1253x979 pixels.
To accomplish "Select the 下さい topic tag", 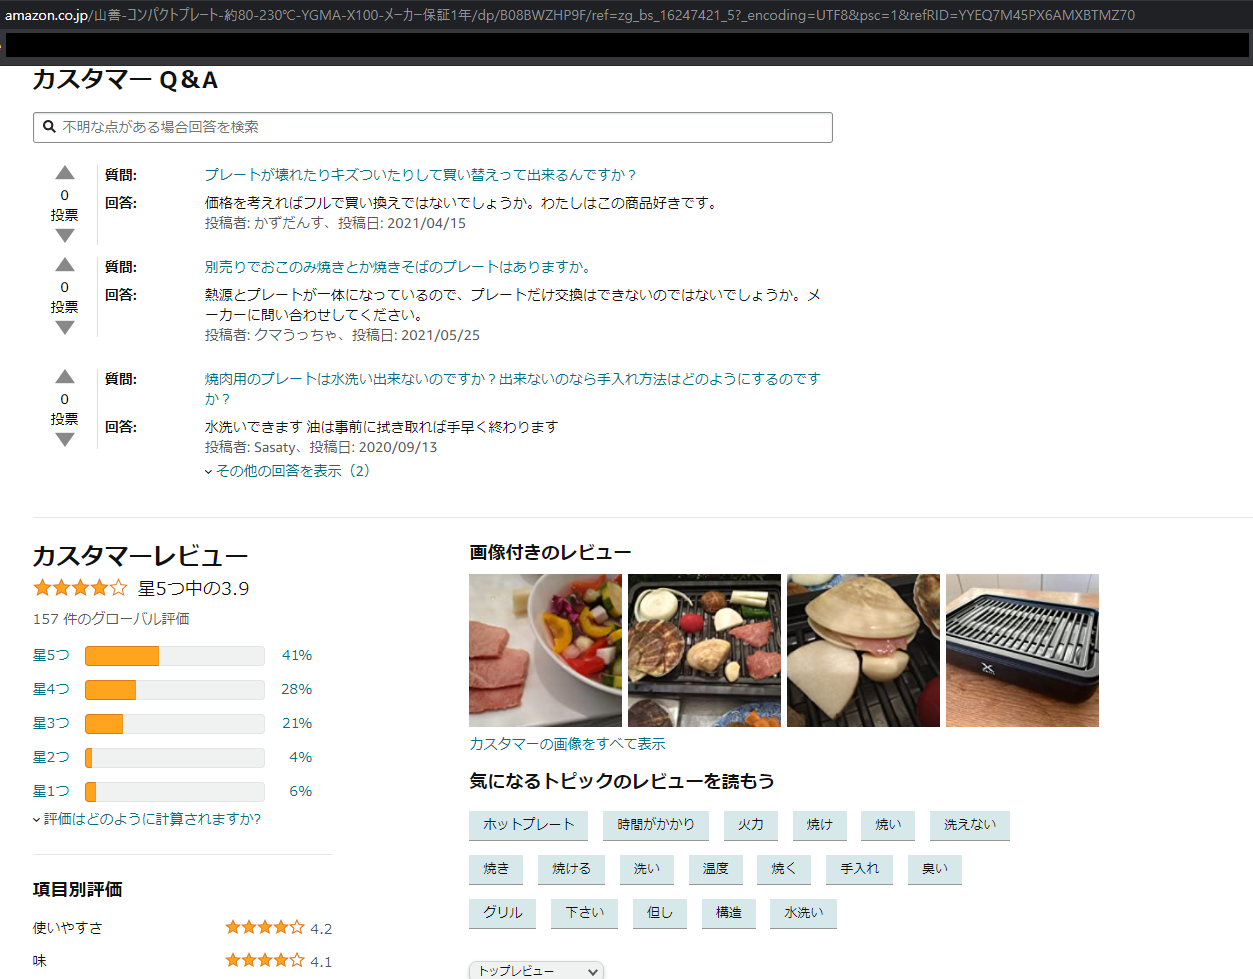I will tap(585, 913).
